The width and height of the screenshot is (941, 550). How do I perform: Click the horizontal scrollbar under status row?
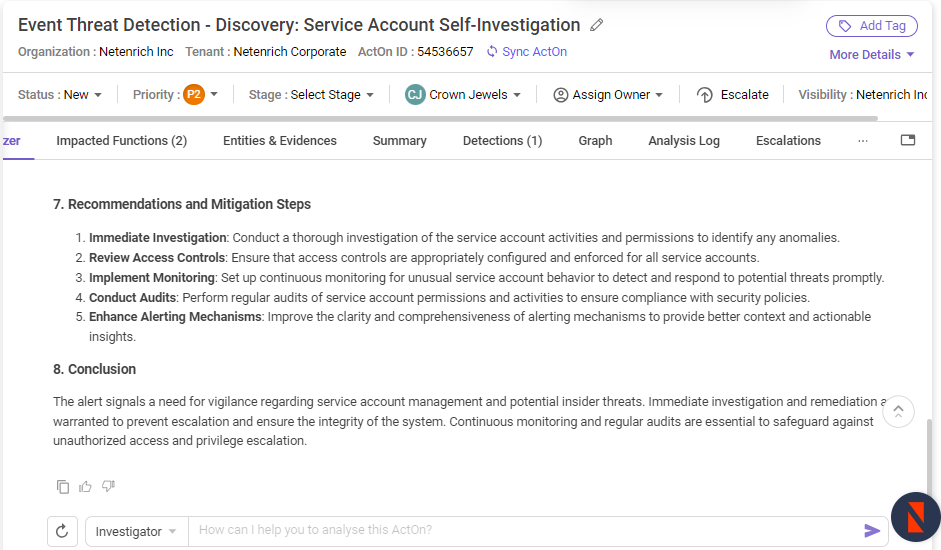point(440,118)
